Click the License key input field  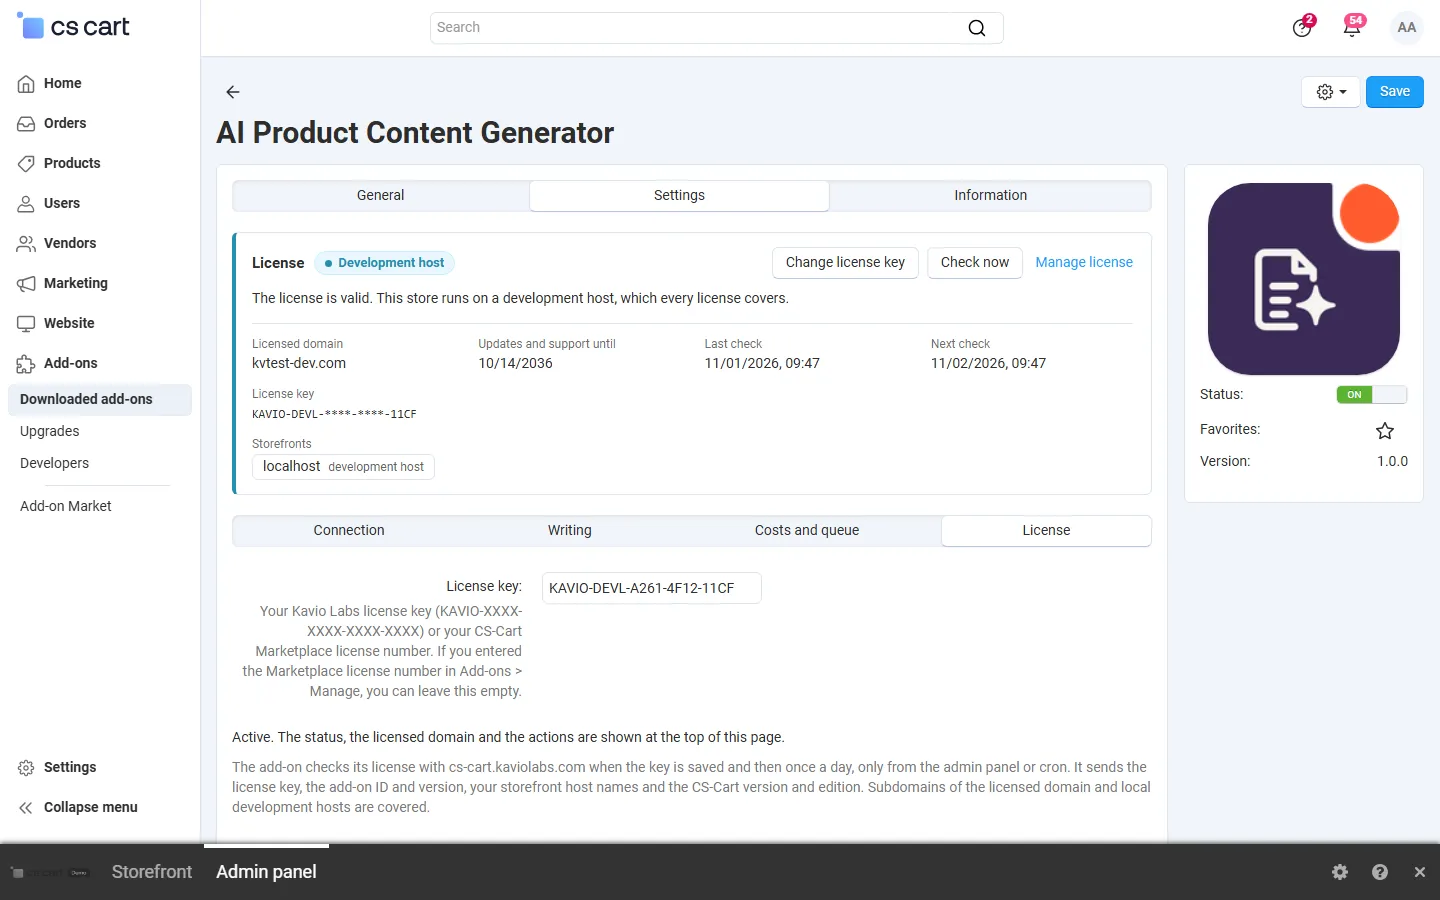tap(652, 588)
